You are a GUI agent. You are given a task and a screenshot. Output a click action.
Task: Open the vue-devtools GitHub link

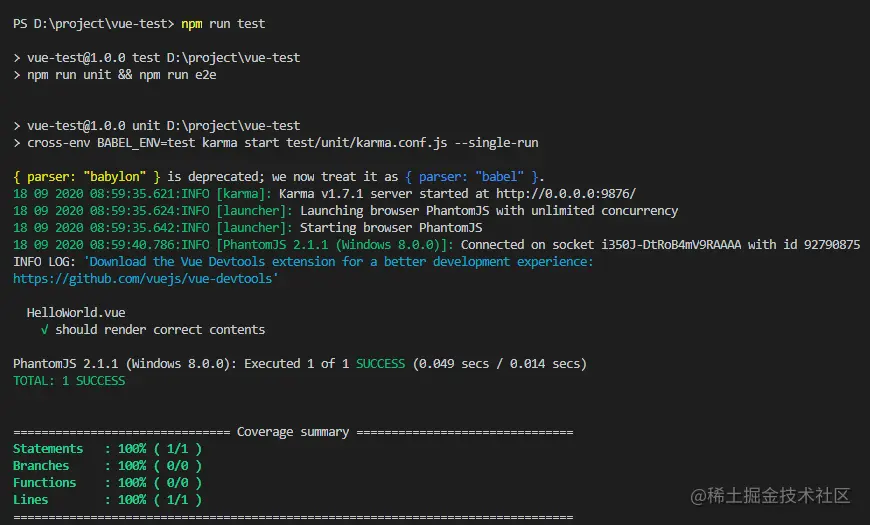point(145,279)
